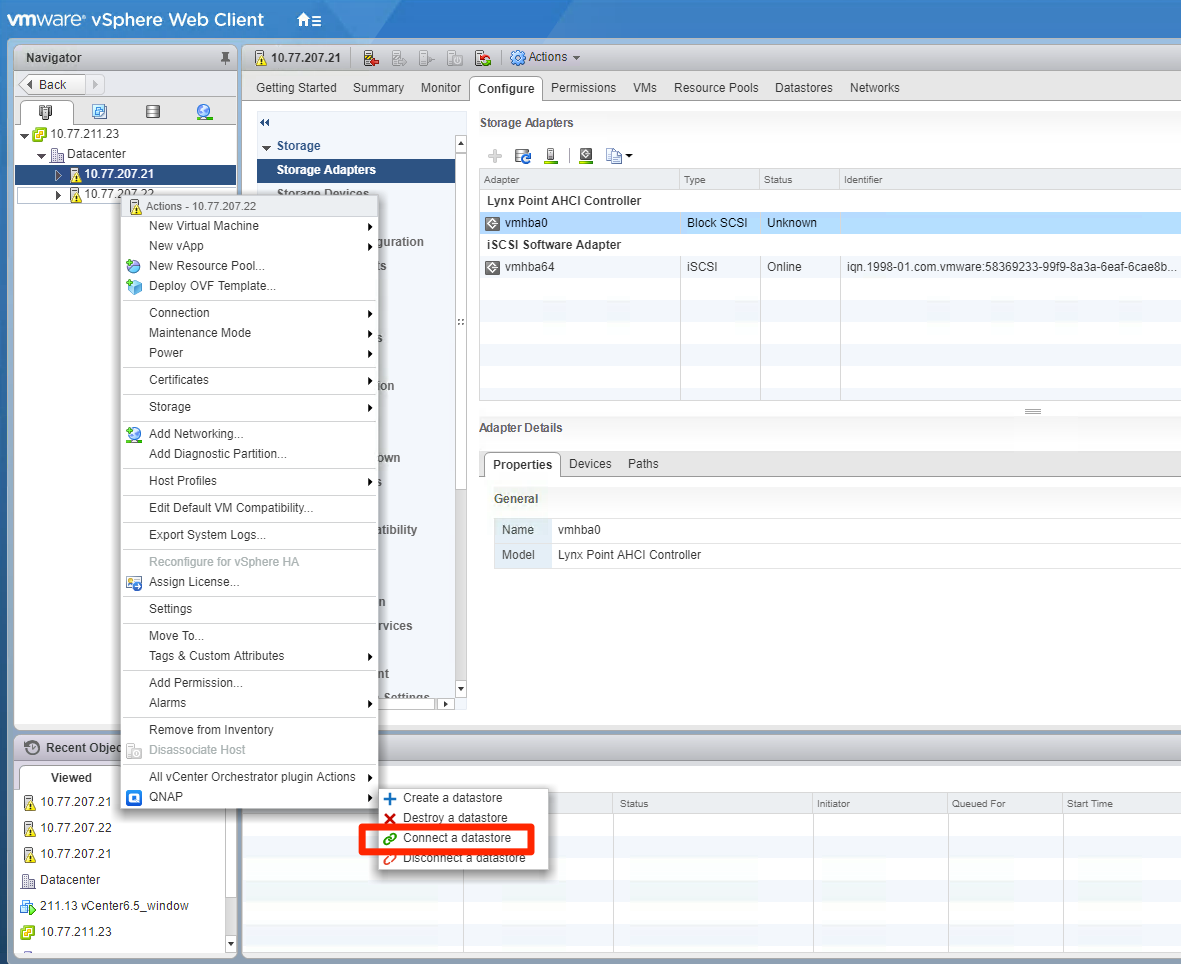This screenshot has width=1181, height=964.
Task: Switch to the Networking view in Navigator
Action: pyautogui.click(x=202, y=111)
